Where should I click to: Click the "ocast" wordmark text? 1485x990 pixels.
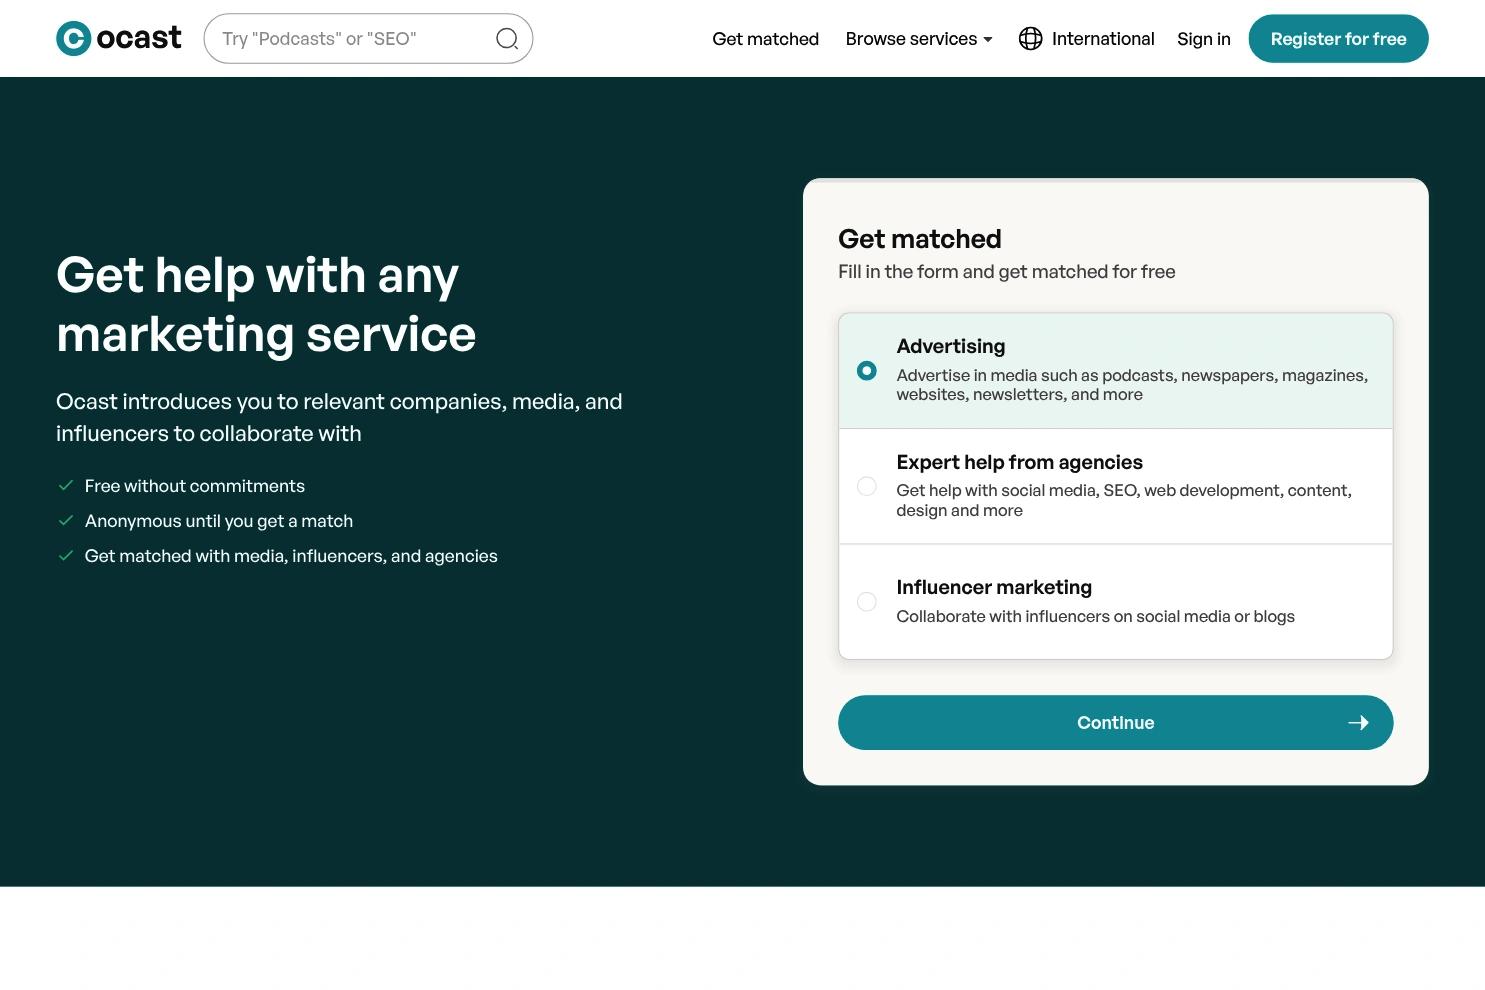(x=139, y=39)
